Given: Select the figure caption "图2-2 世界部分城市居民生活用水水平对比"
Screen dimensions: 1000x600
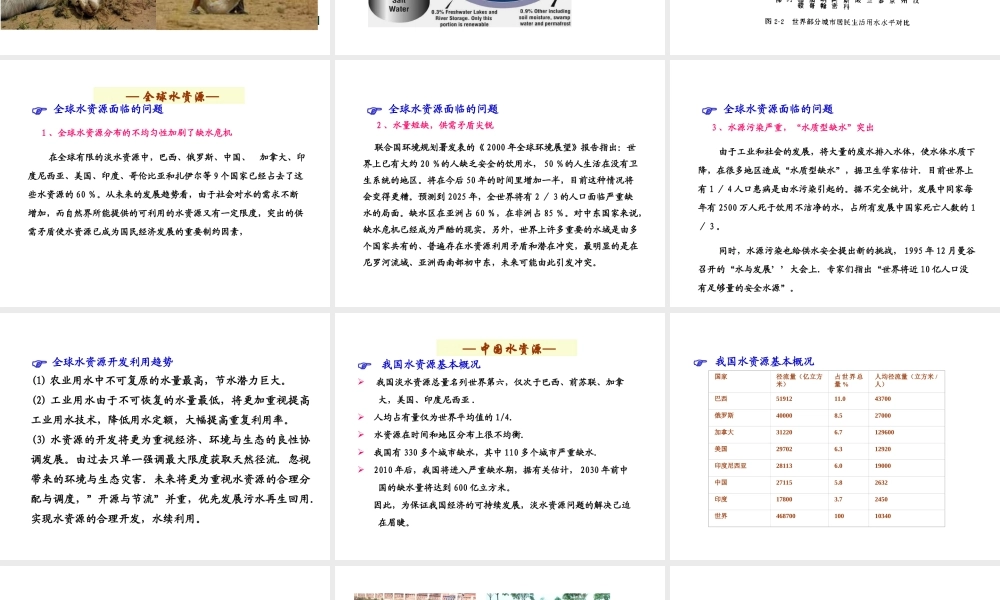Looking at the screenshot, I should (x=835, y=22).
